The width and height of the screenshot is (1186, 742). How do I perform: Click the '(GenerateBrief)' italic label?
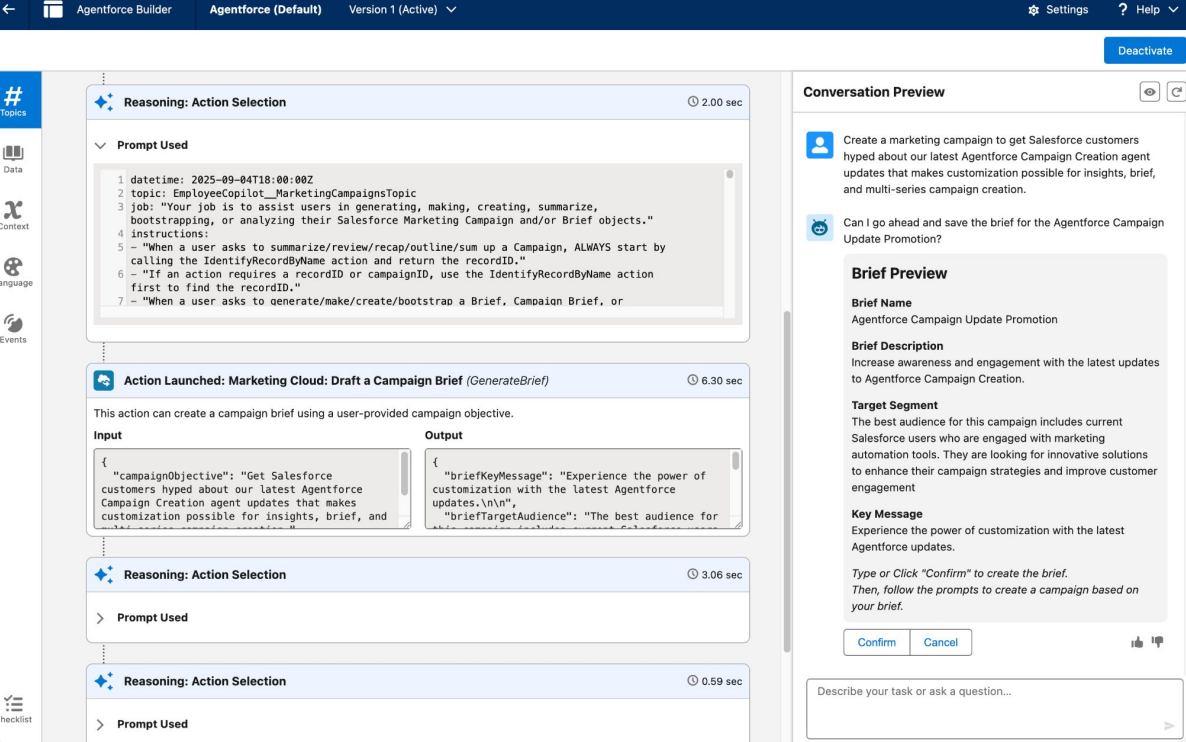pyautogui.click(x=508, y=380)
